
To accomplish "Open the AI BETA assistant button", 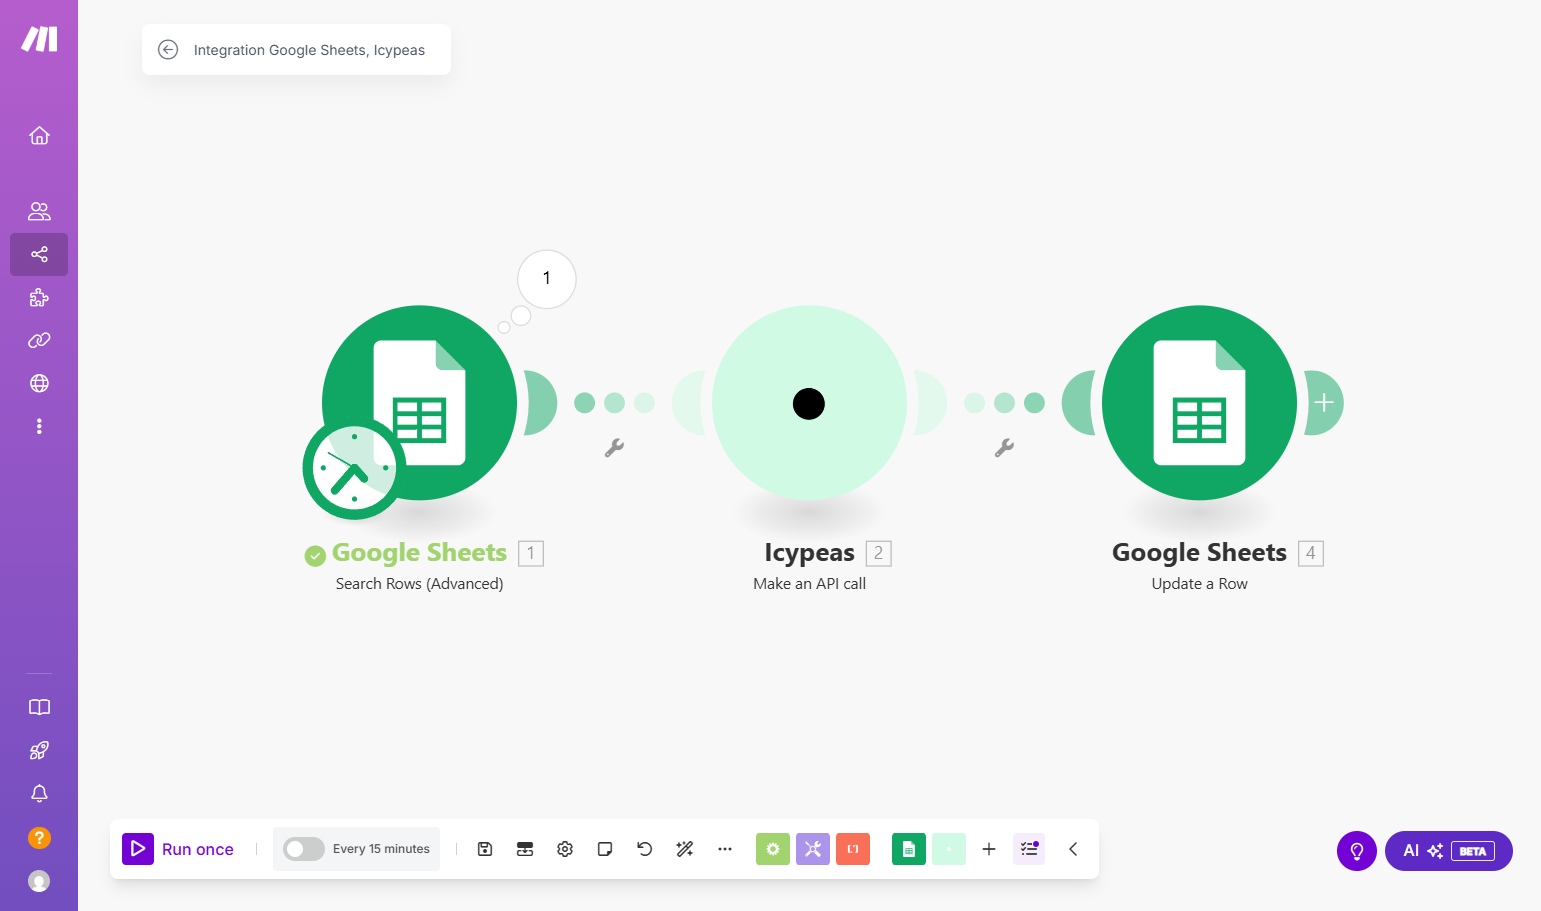I will [1449, 851].
